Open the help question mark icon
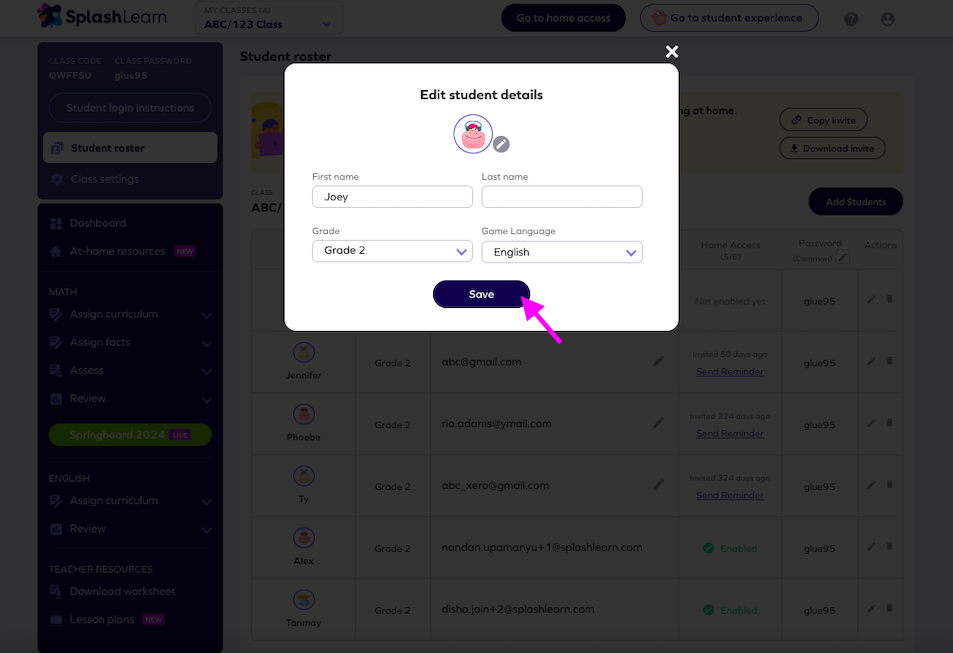Image resolution: width=953 pixels, height=653 pixels. coord(851,19)
